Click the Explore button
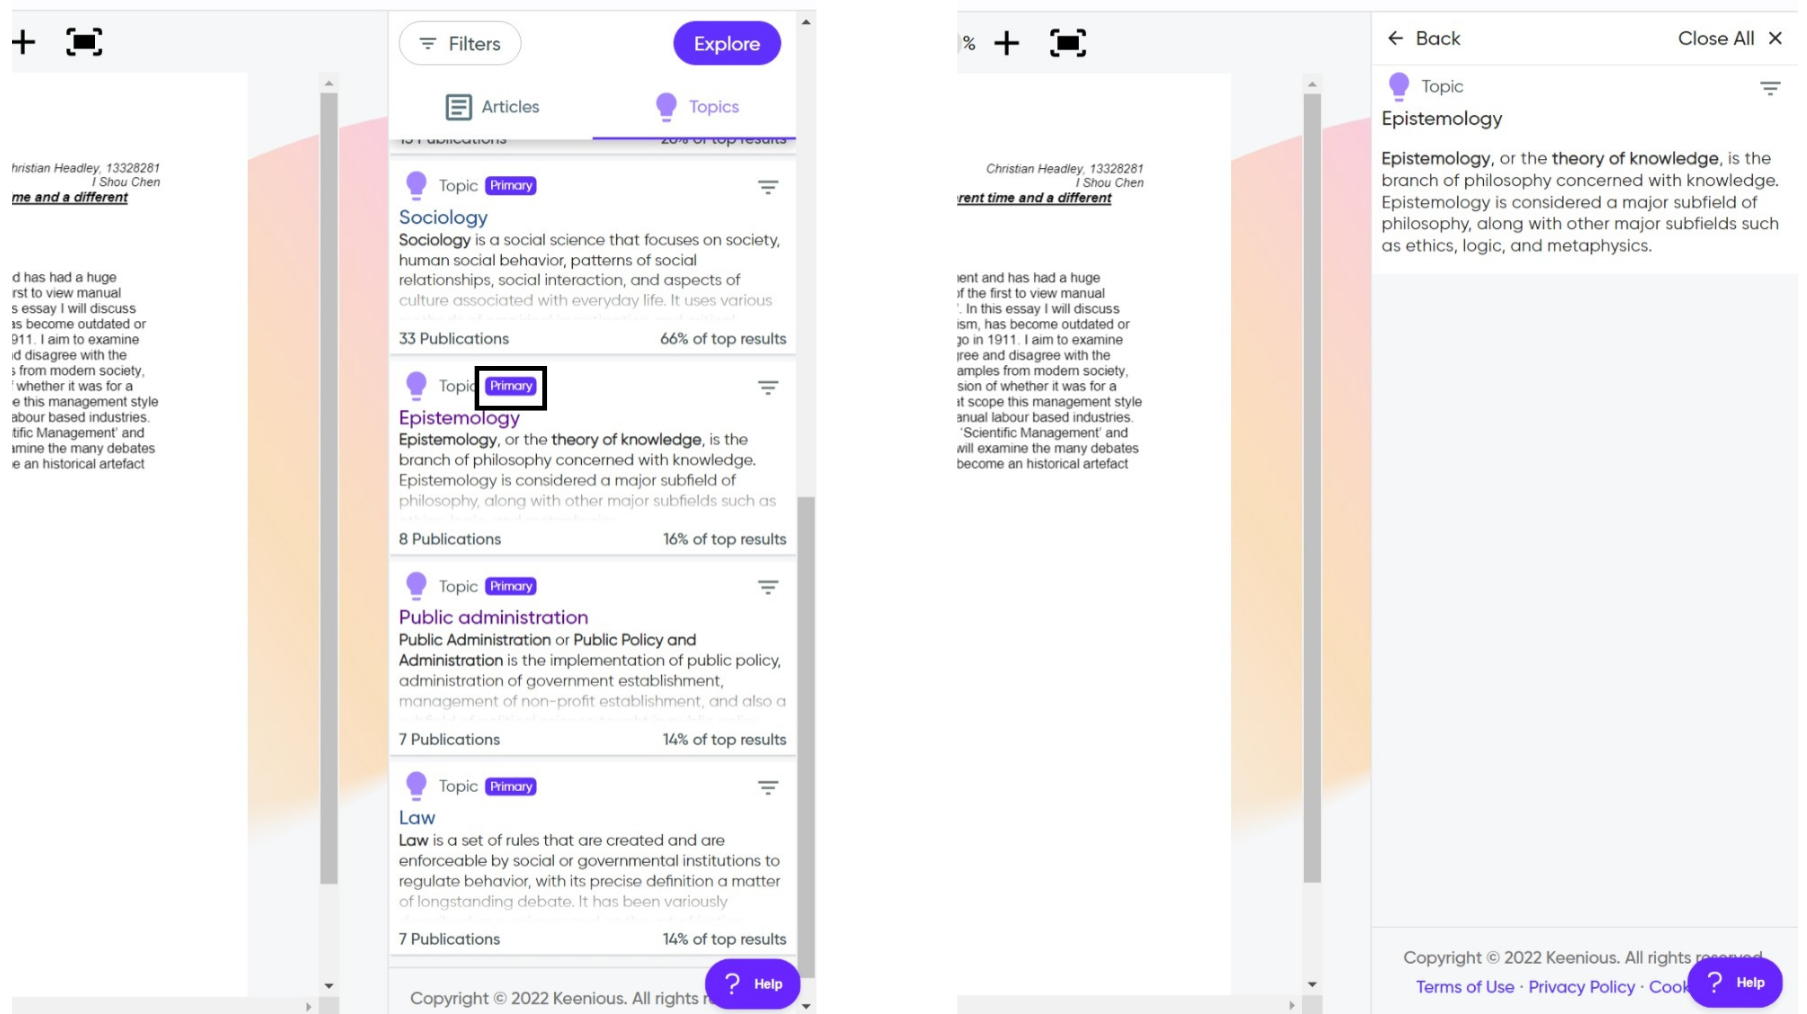Viewport: 1807px width, 1014px height. [x=727, y=43]
